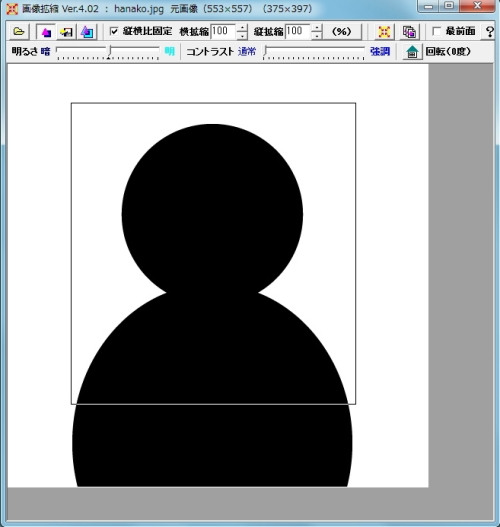Click inside the 横拡縮 percentage field

(223, 32)
